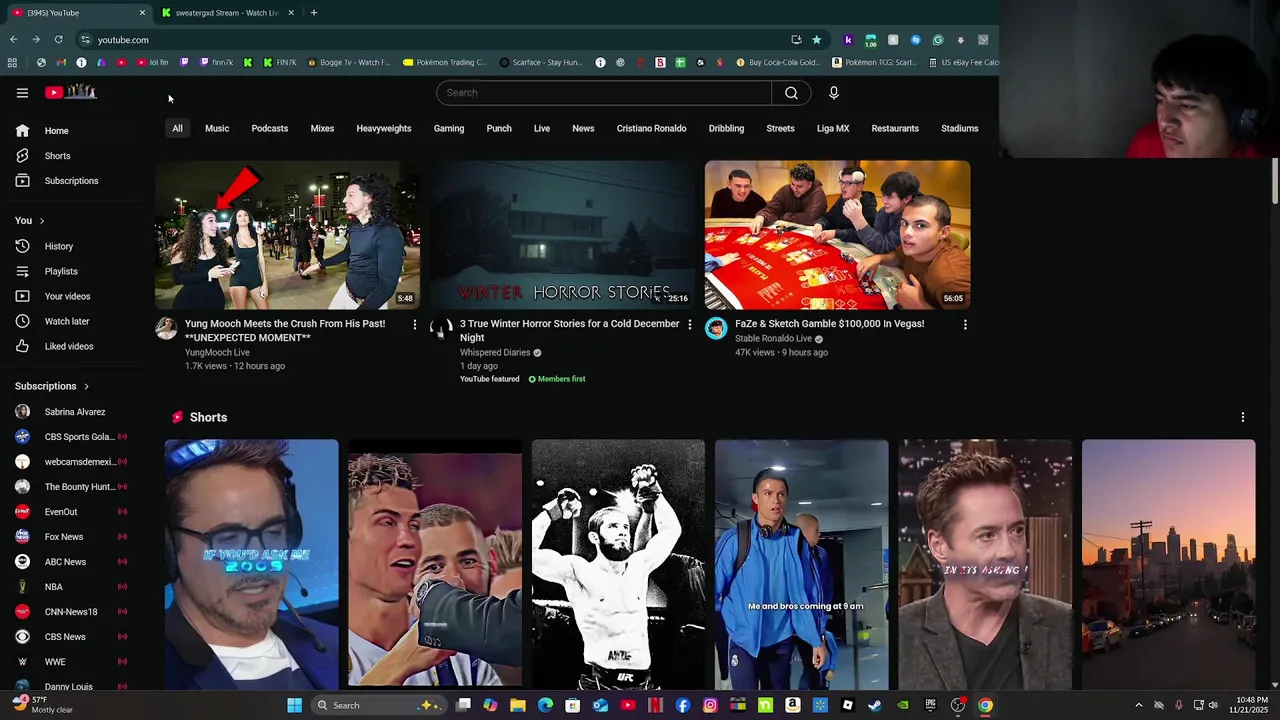Viewport: 1280px width, 720px height.
Task: Click the YouTube search input field
Action: (604, 93)
